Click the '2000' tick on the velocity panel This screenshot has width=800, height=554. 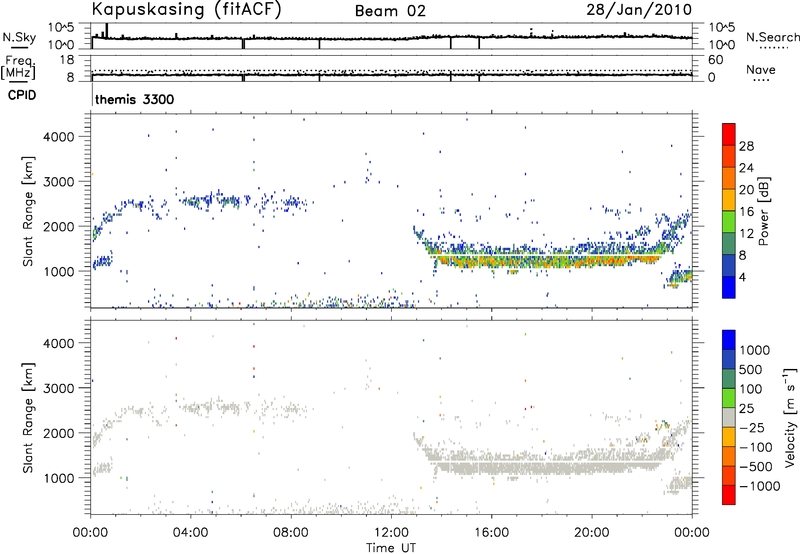point(59,433)
